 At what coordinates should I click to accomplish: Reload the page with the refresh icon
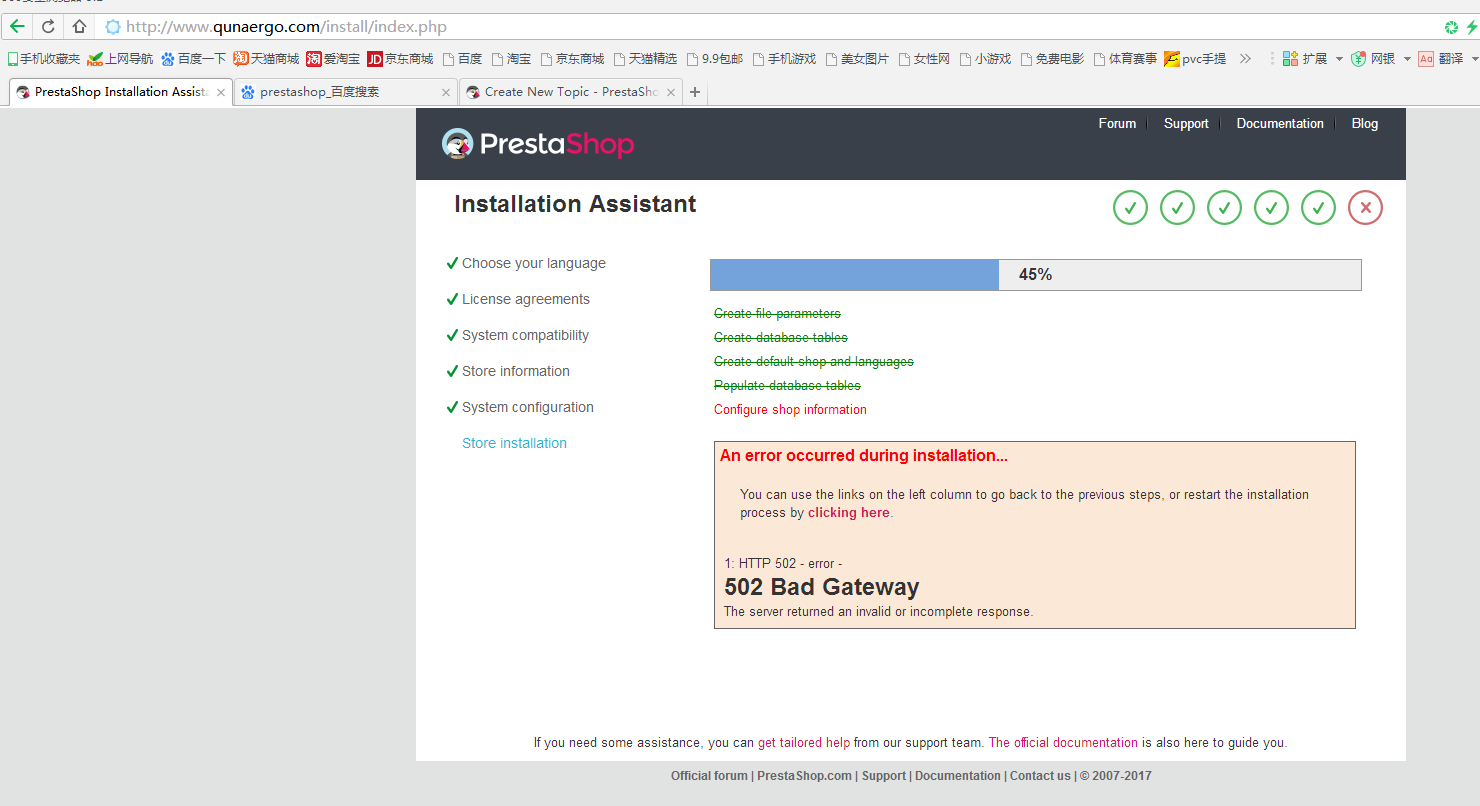pos(48,27)
